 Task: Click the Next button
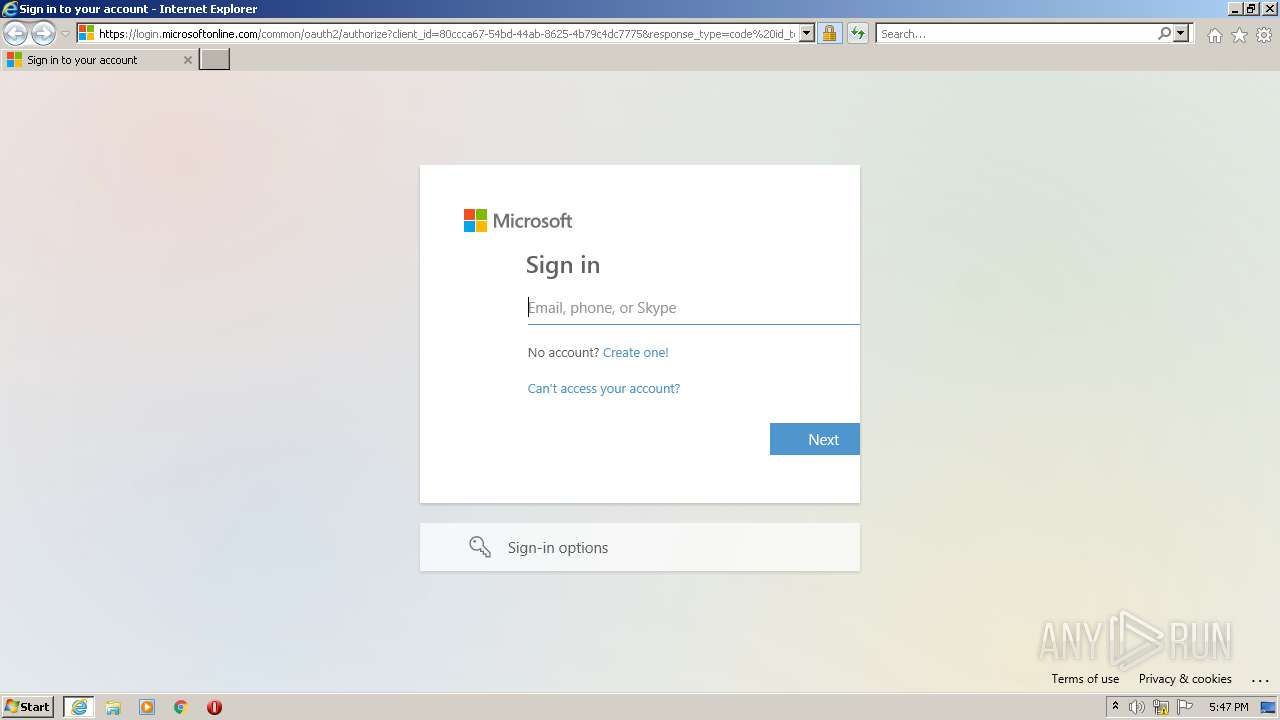coord(815,439)
